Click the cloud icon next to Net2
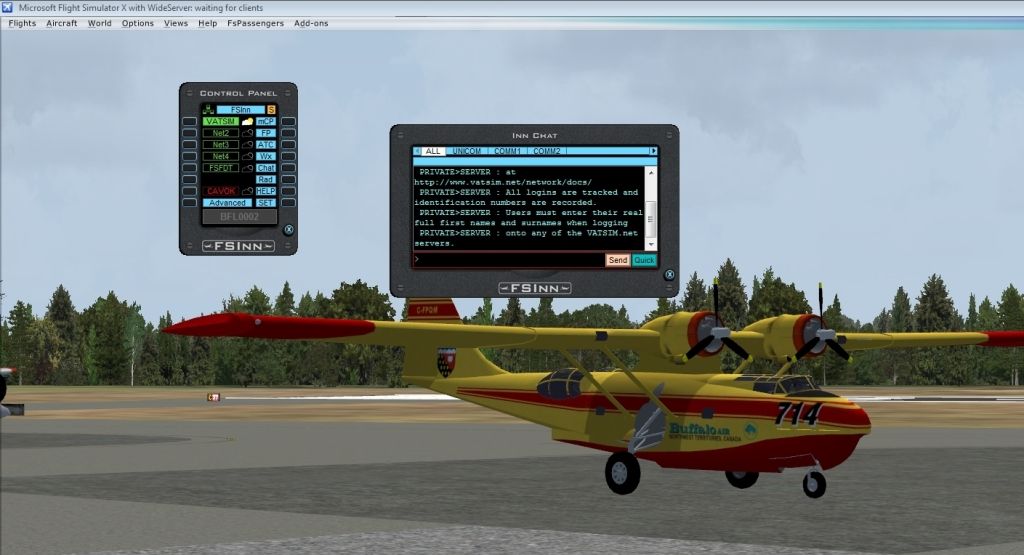 (248, 133)
